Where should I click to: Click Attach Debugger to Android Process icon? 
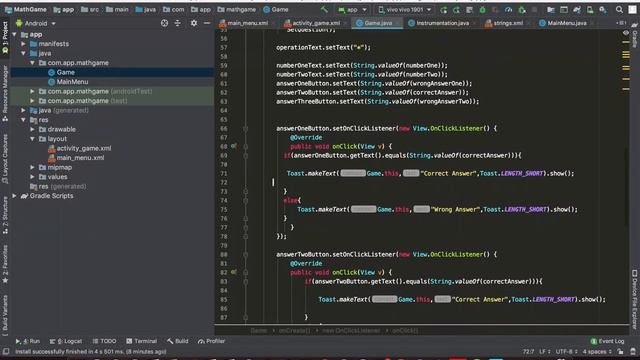pyautogui.click(x=522, y=9)
